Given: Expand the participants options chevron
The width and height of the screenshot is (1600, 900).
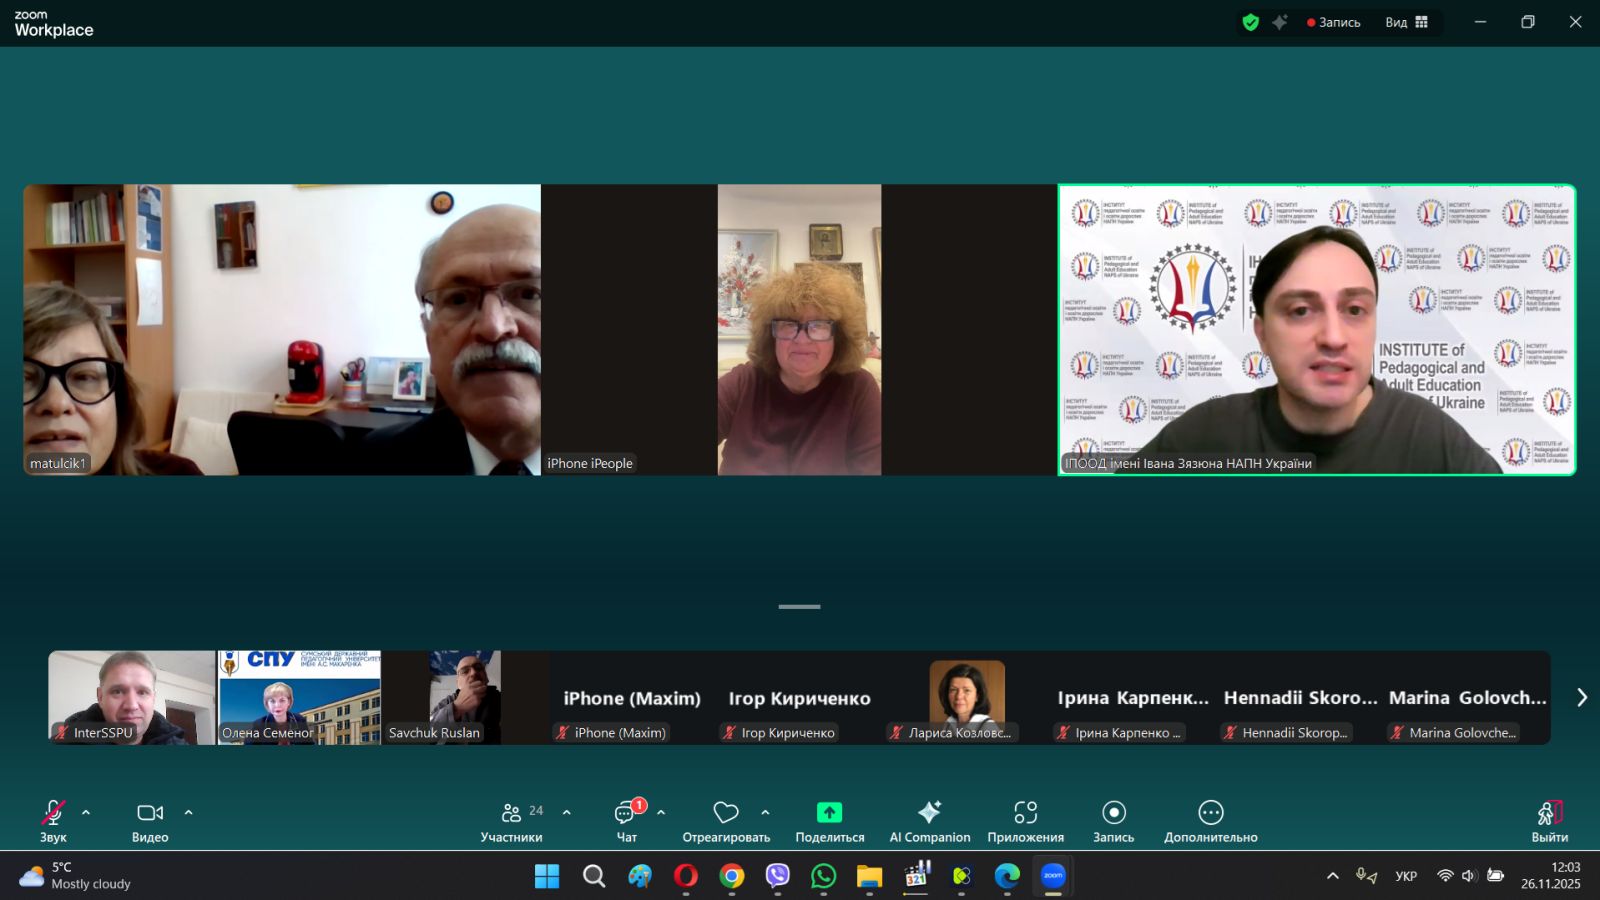Looking at the screenshot, I should click(x=567, y=812).
